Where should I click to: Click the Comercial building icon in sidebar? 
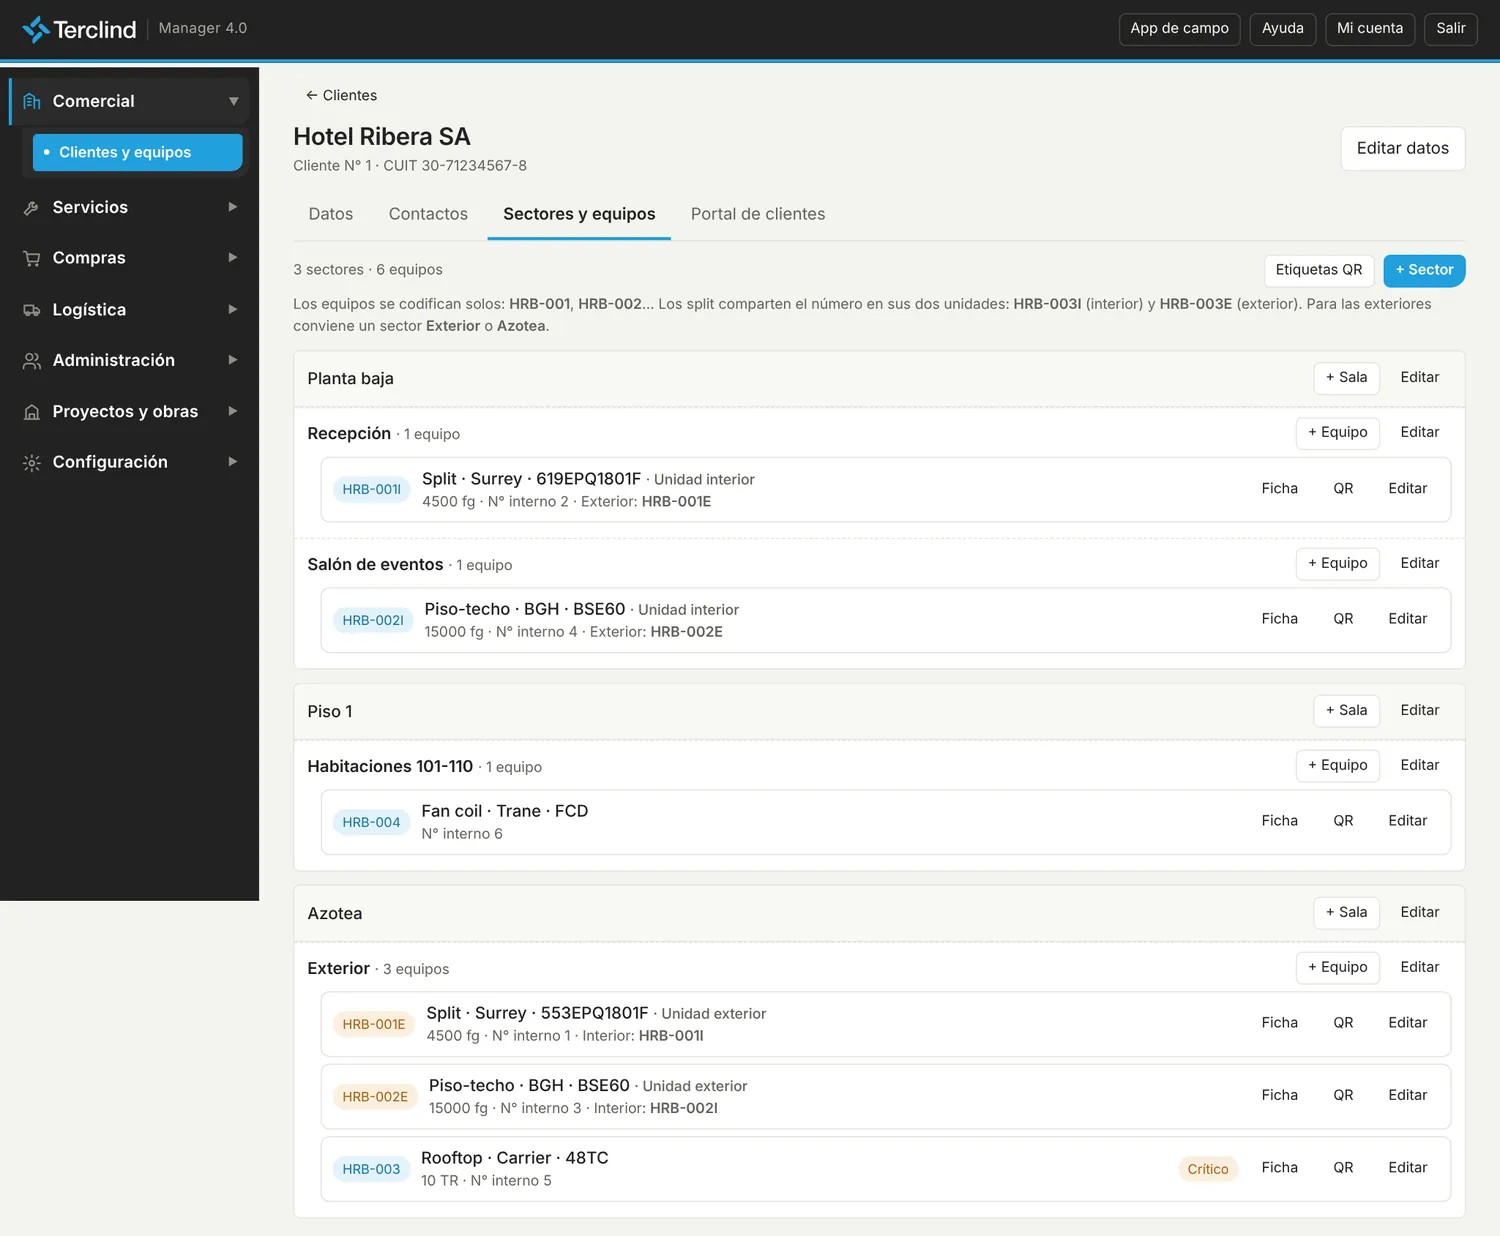(32, 101)
